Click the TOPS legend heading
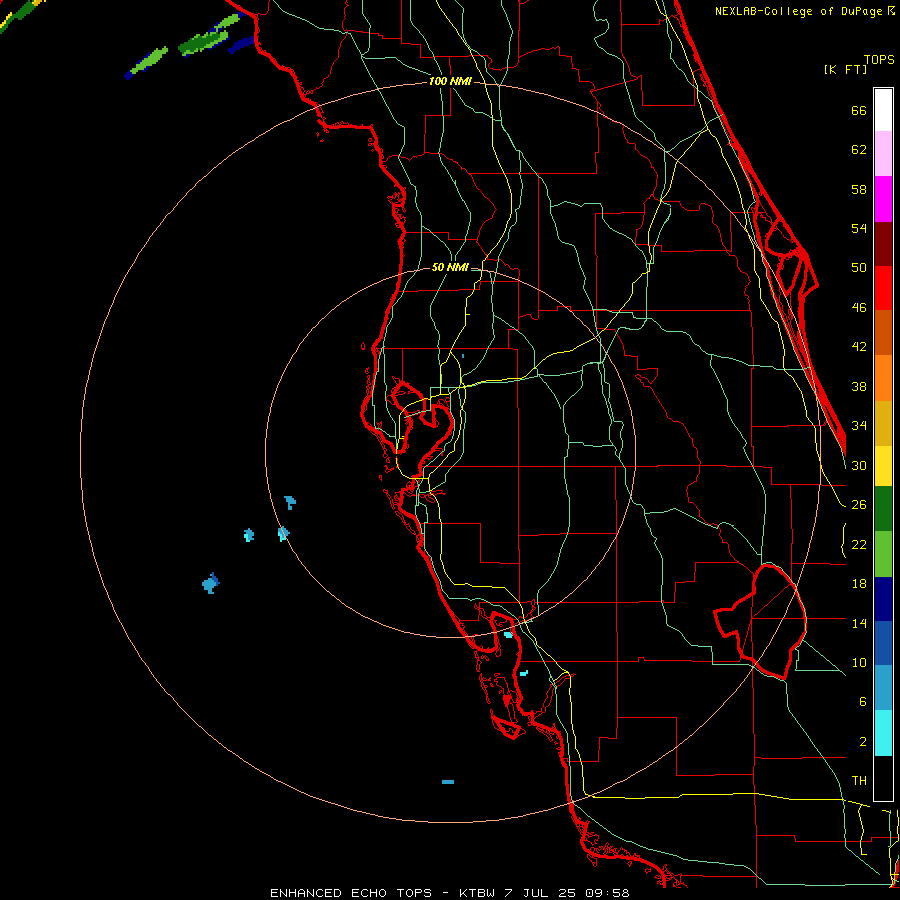Viewport: 900px width, 900px height. coord(879,59)
